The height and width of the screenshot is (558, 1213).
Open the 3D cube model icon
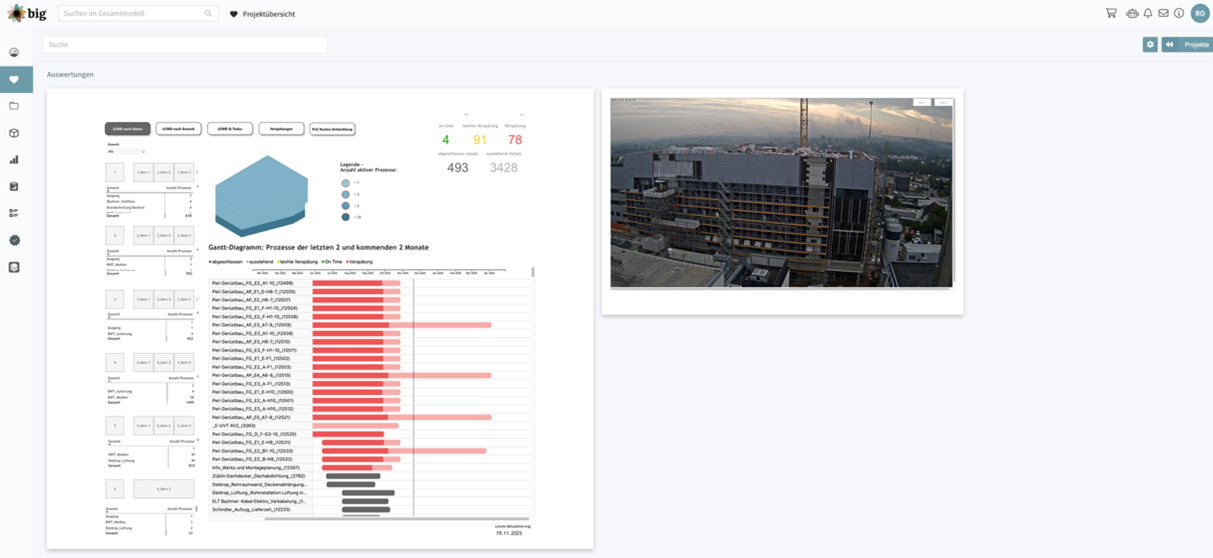click(x=14, y=133)
